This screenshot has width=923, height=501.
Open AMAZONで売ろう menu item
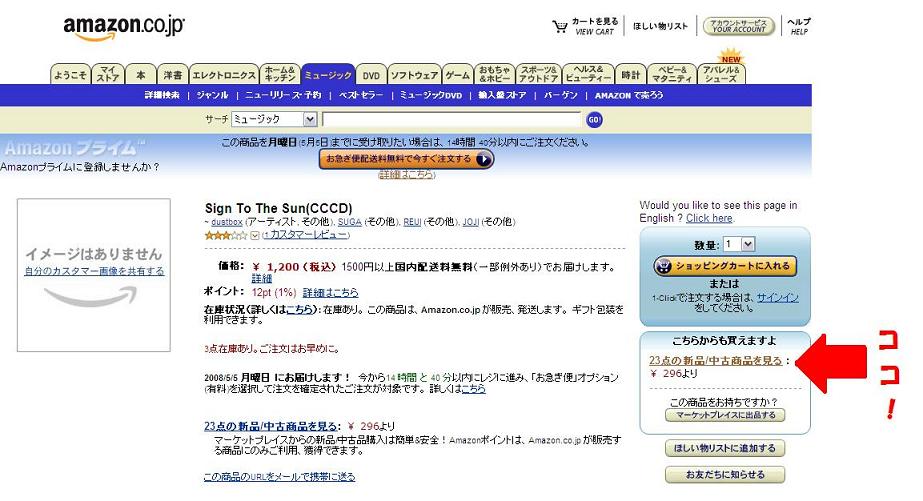(629, 95)
